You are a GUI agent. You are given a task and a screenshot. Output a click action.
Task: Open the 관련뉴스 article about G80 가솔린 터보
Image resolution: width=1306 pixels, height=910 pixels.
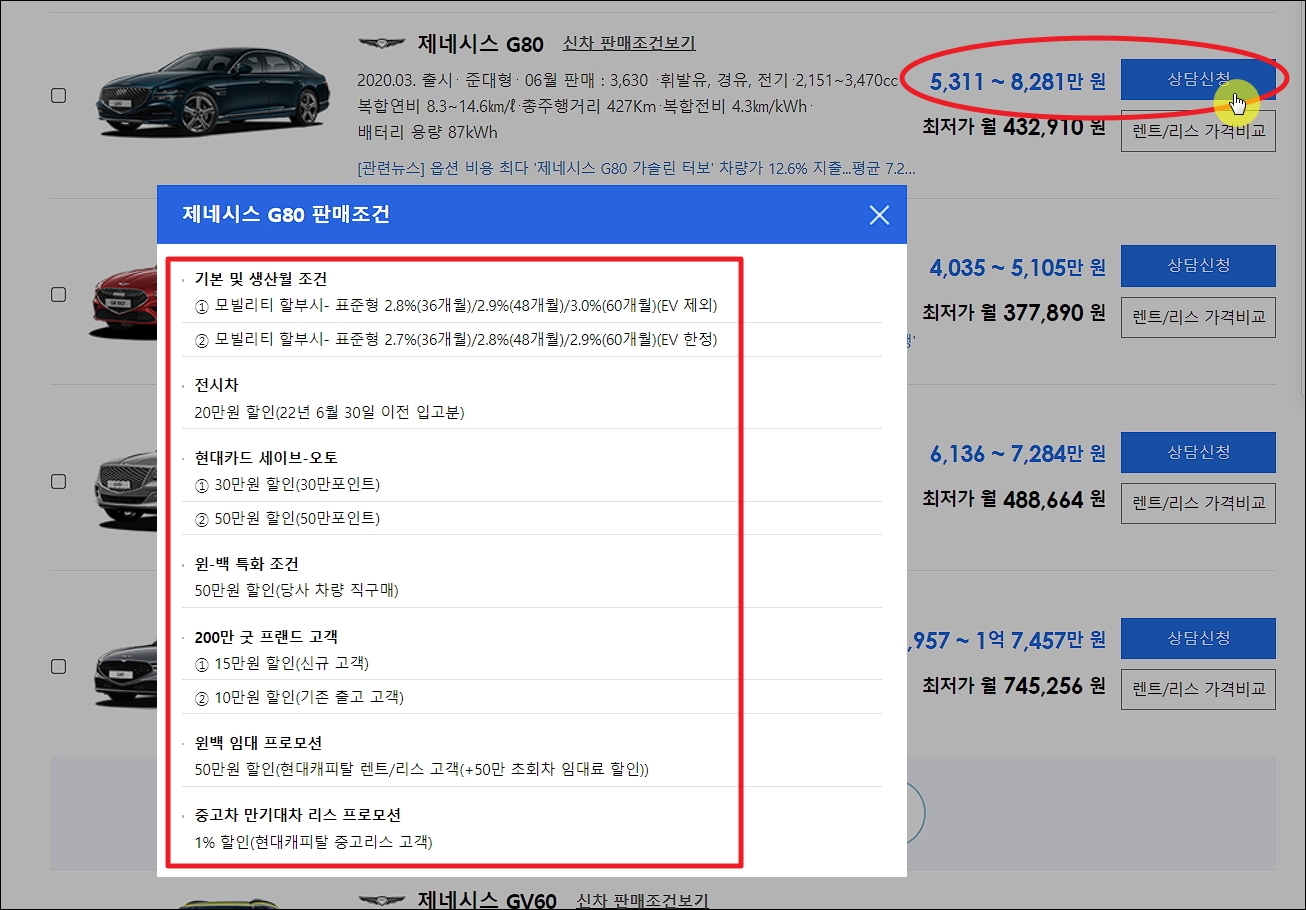pyautogui.click(x=636, y=168)
